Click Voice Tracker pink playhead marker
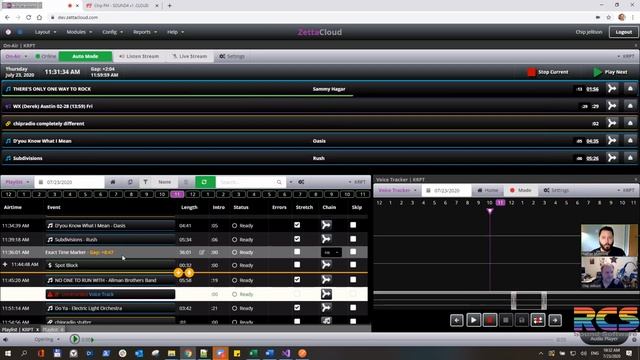The image size is (640, 360). point(490,211)
